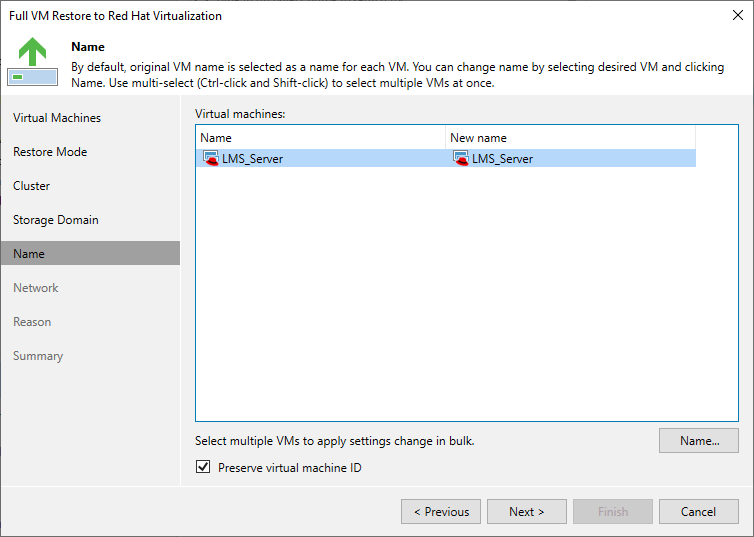Click the VM icon in the New name column
The width and height of the screenshot is (754, 537).
(x=460, y=158)
